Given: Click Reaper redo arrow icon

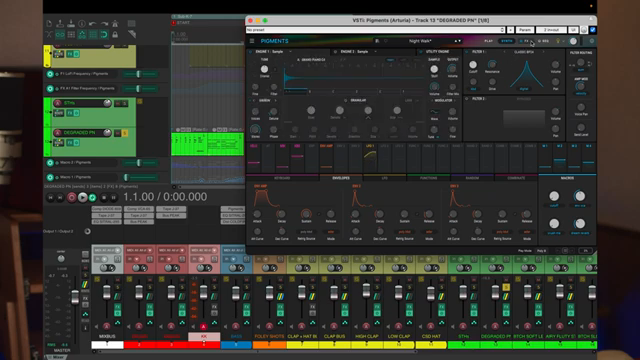Looking at the screenshot, I should pos(104,24).
